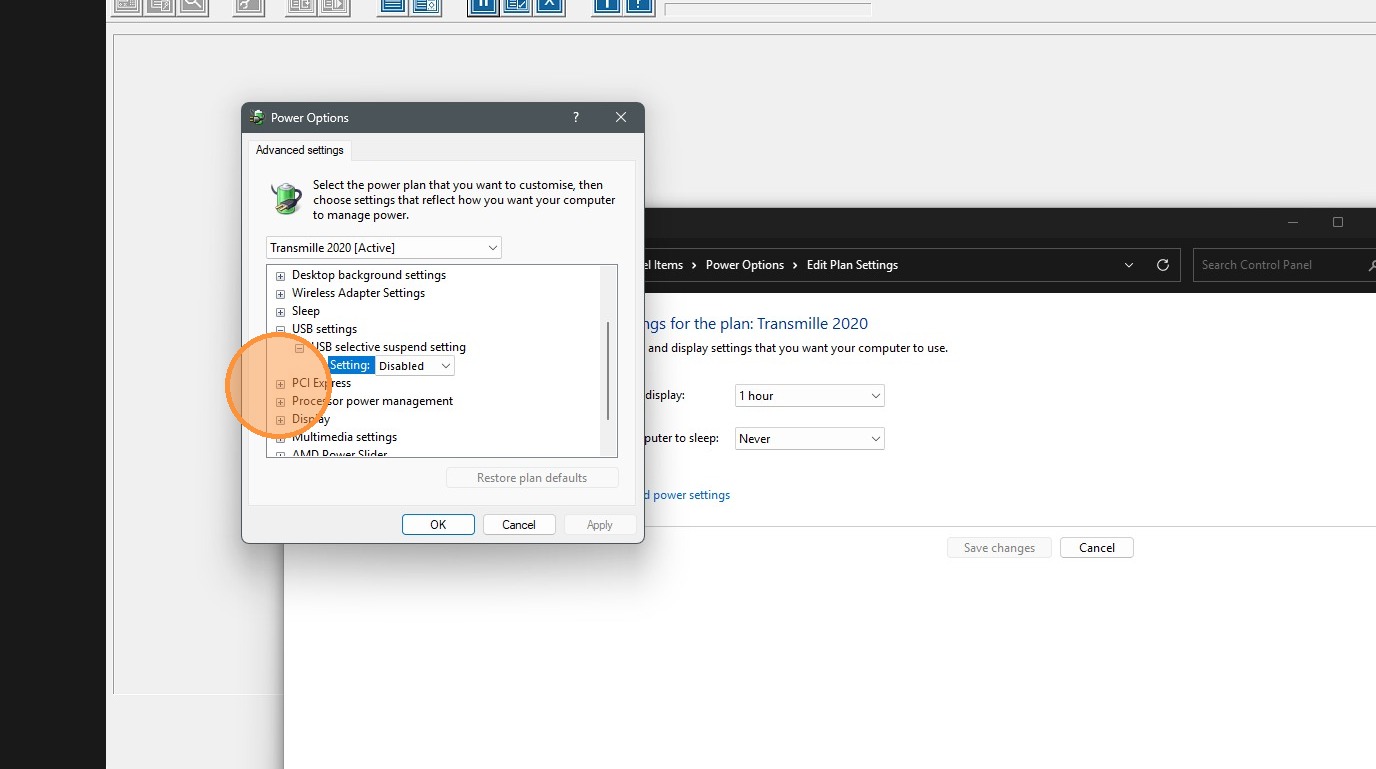Screen dimensions: 1376x769
Task: Select the 'Sleep' tree row
Action: [306, 311]
